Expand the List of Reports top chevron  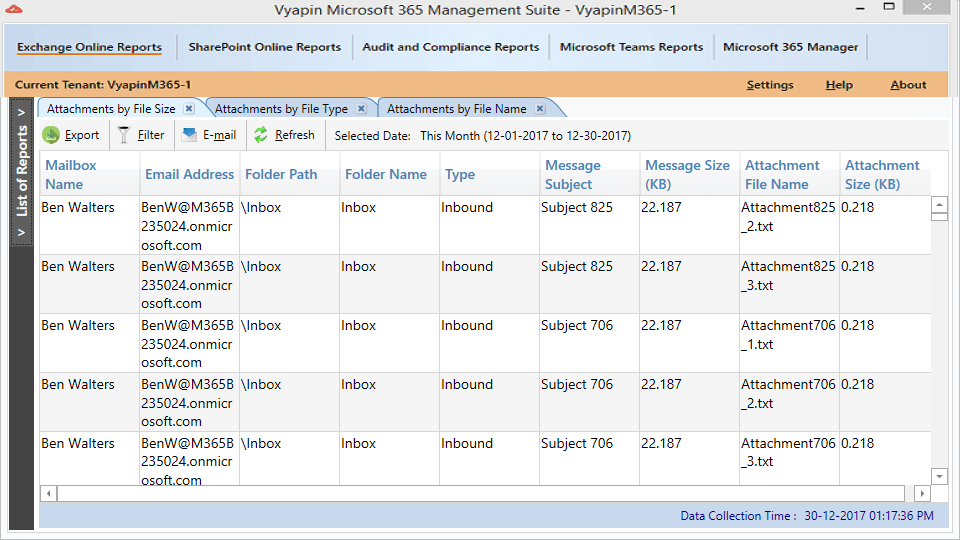click(x=21, y=112)
